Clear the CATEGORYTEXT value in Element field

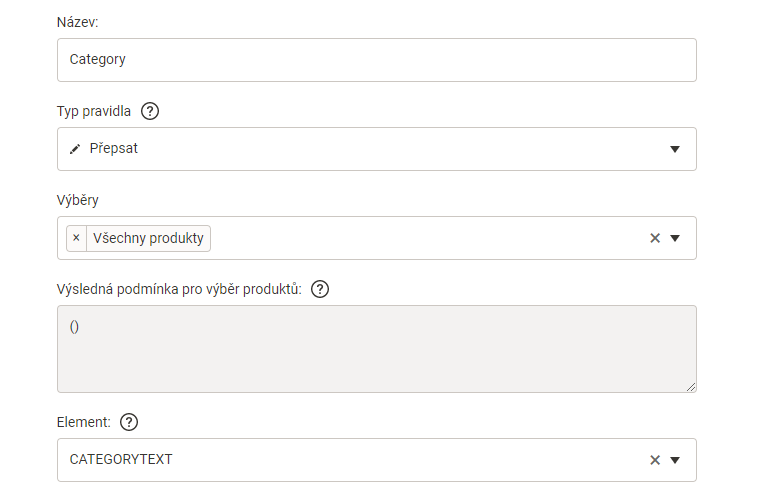(655, 460)
